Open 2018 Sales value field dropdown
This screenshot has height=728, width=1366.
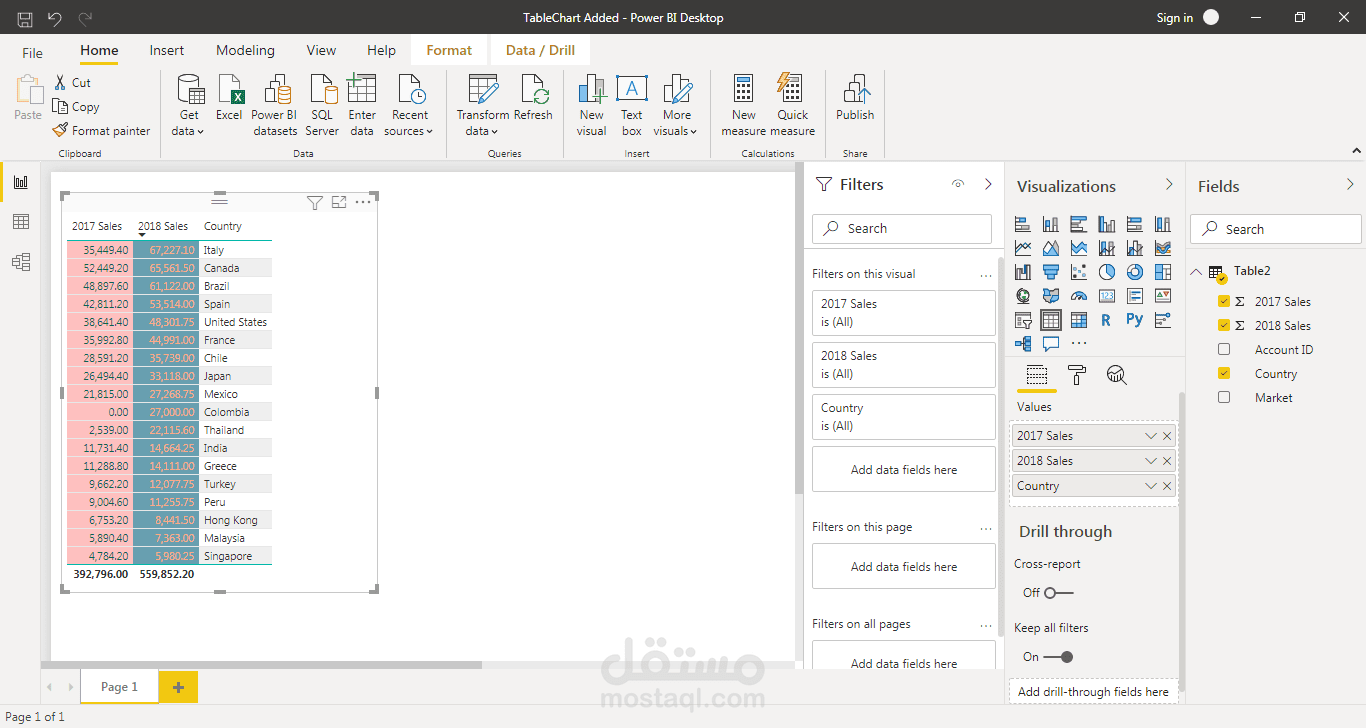[x=1151, y=461]
